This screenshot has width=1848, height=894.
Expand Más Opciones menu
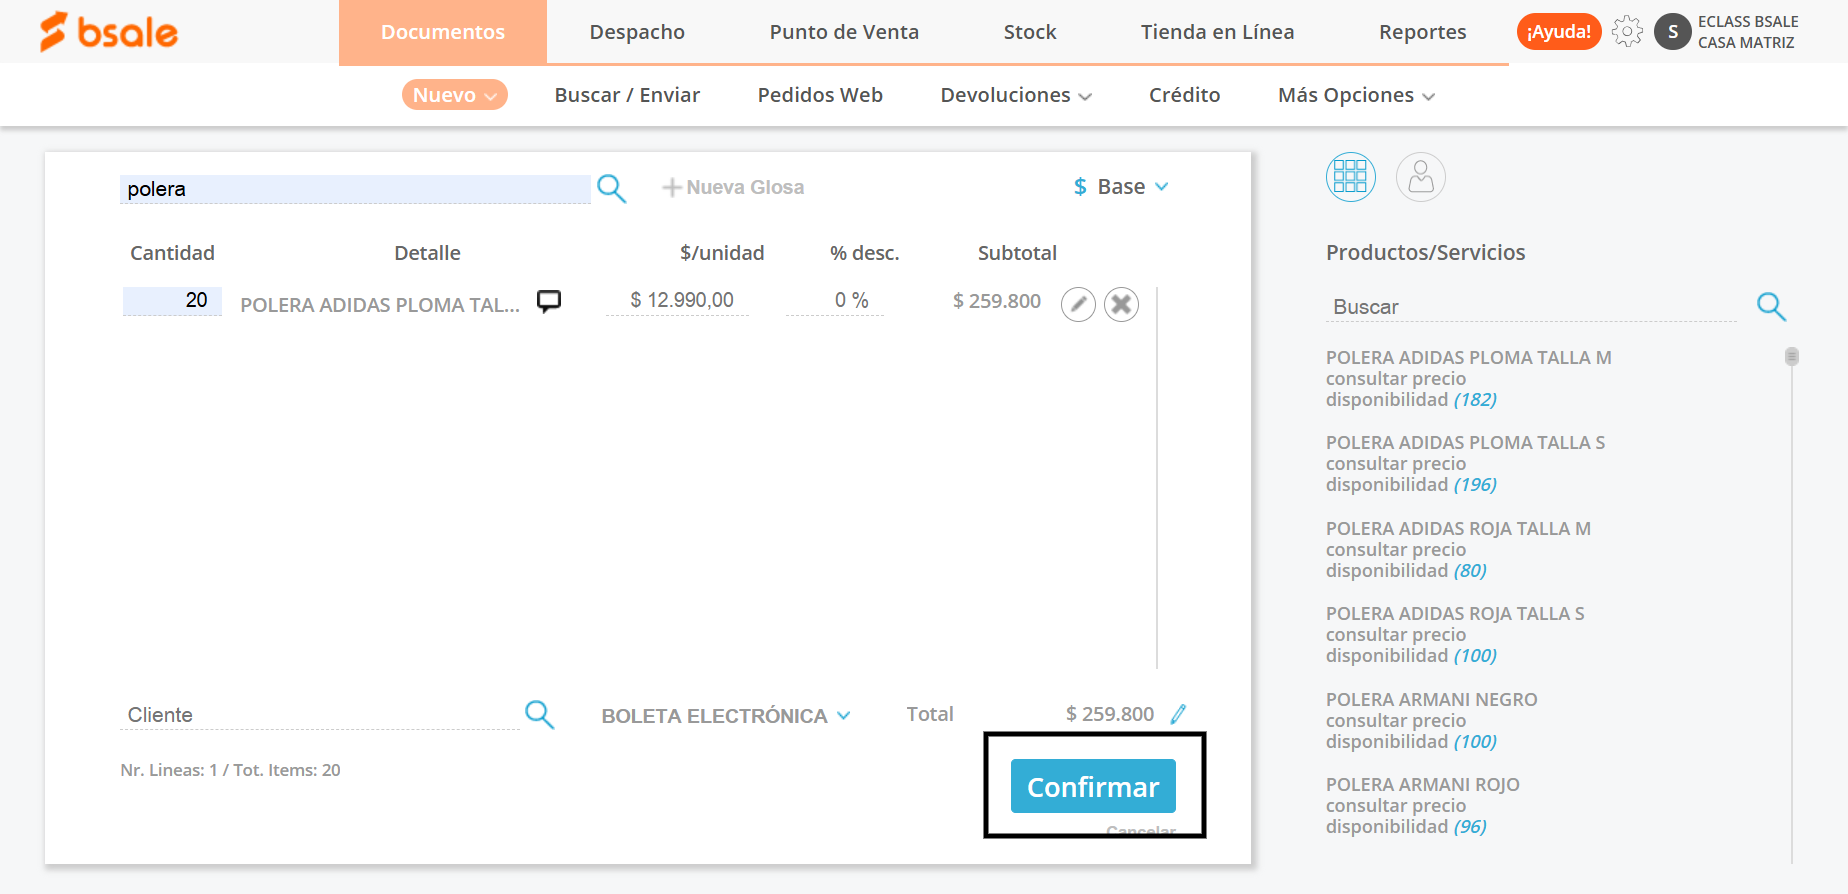pos(1356,95)
